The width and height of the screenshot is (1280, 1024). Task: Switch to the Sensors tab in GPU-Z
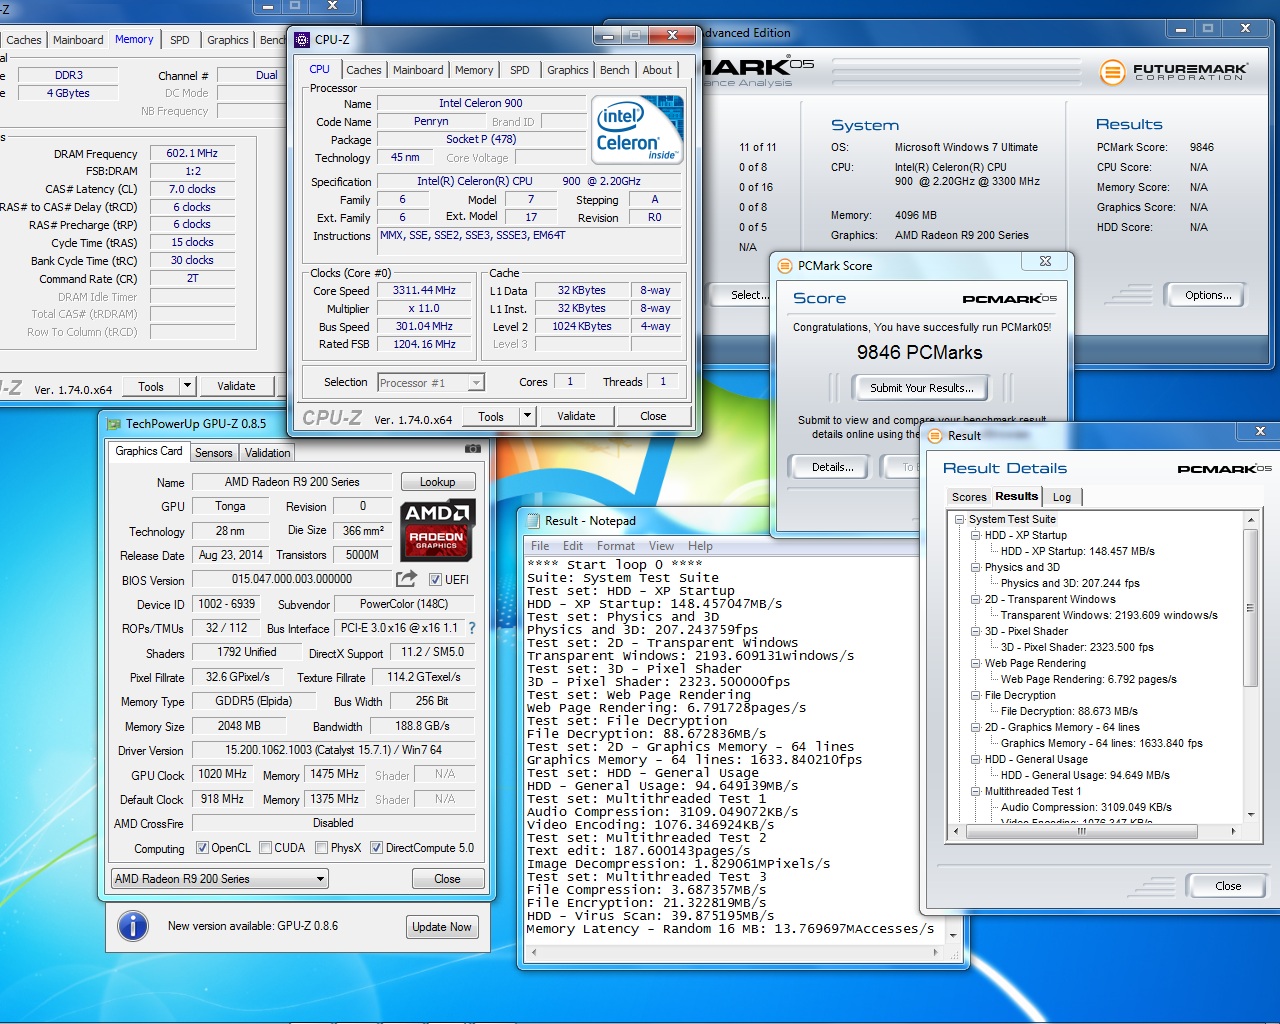coord(213,453)
